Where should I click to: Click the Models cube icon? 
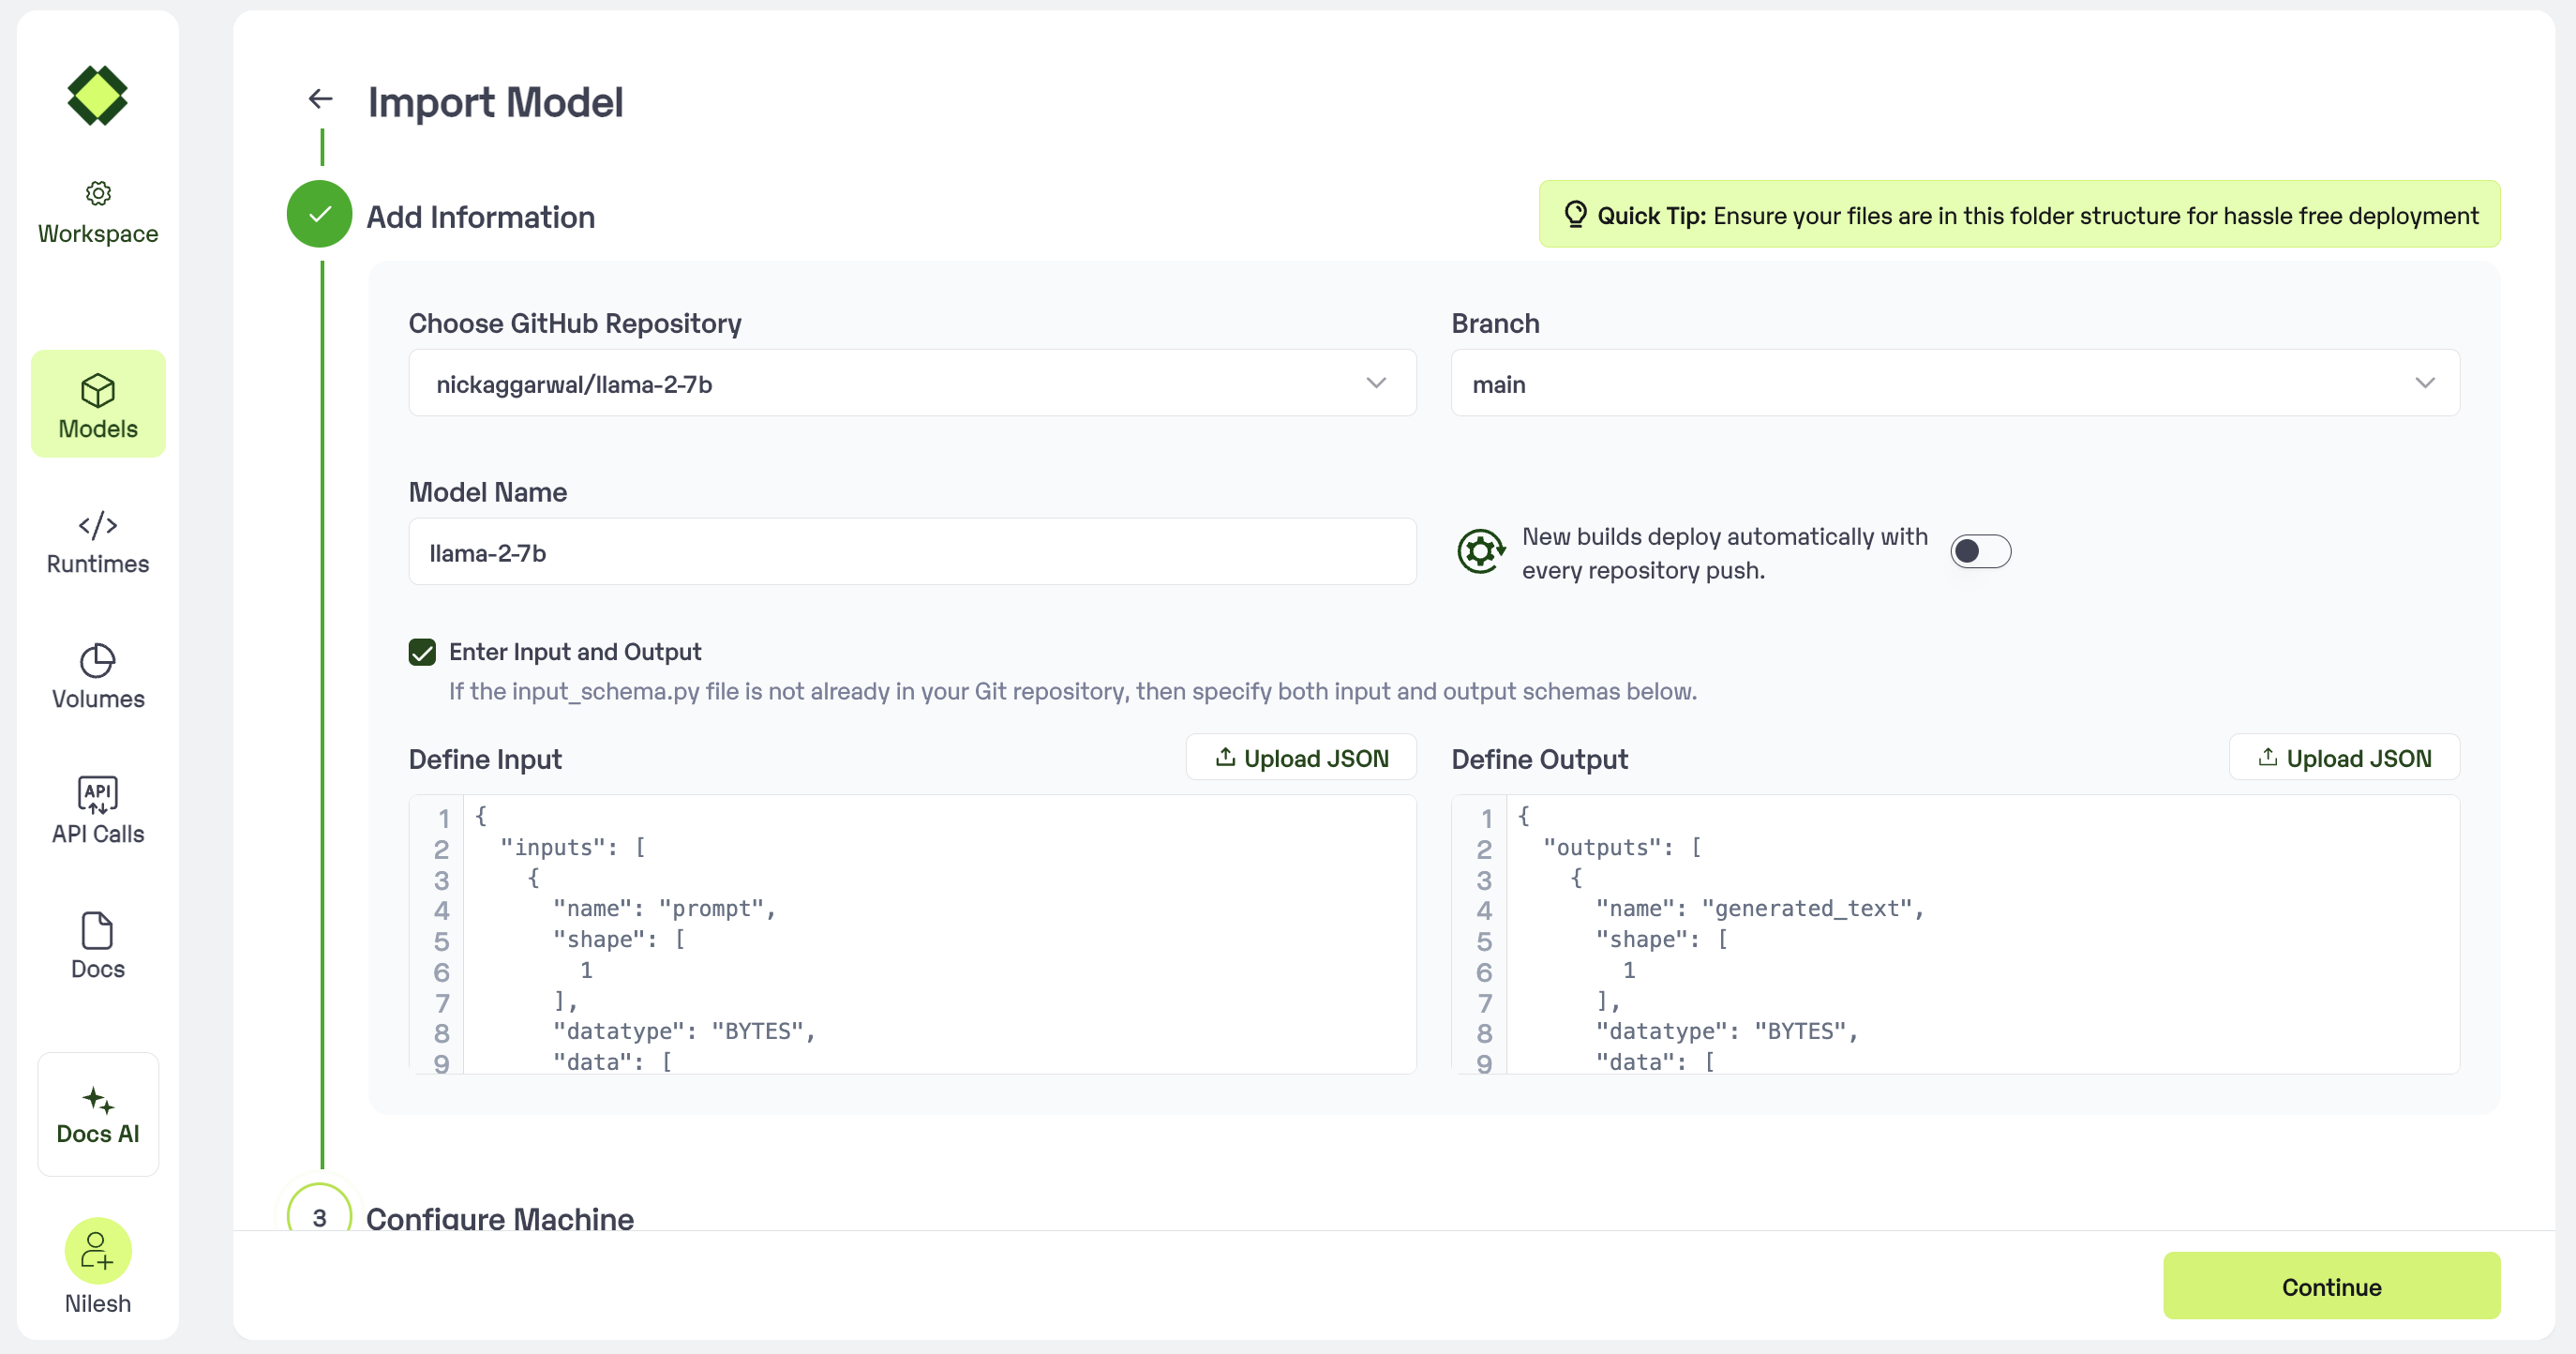(x=98, y=391)
